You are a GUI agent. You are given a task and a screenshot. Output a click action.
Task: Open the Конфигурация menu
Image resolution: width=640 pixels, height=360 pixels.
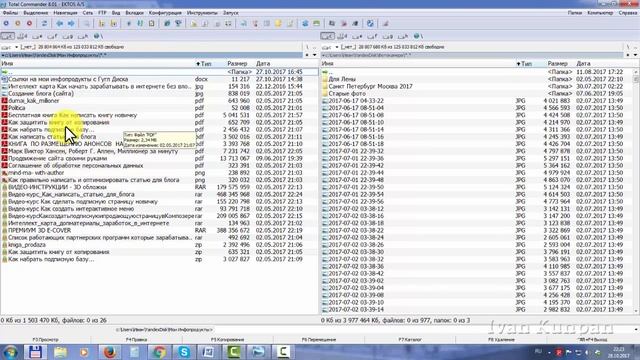165,13
